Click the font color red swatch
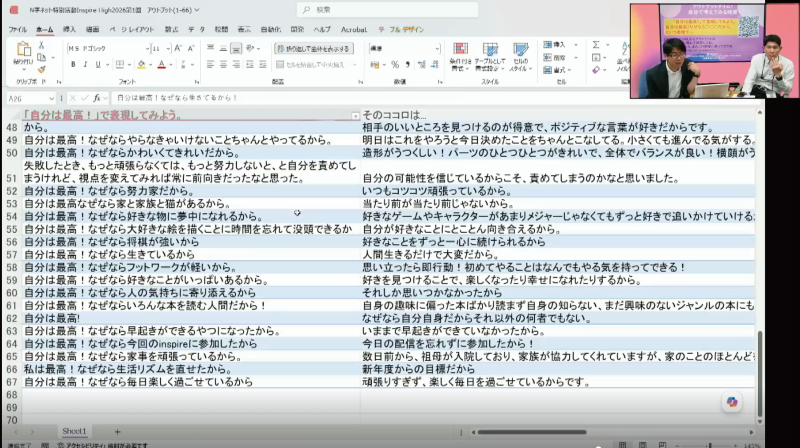The width and height of the screenshot is (800, 448). (x=161, y=65)
